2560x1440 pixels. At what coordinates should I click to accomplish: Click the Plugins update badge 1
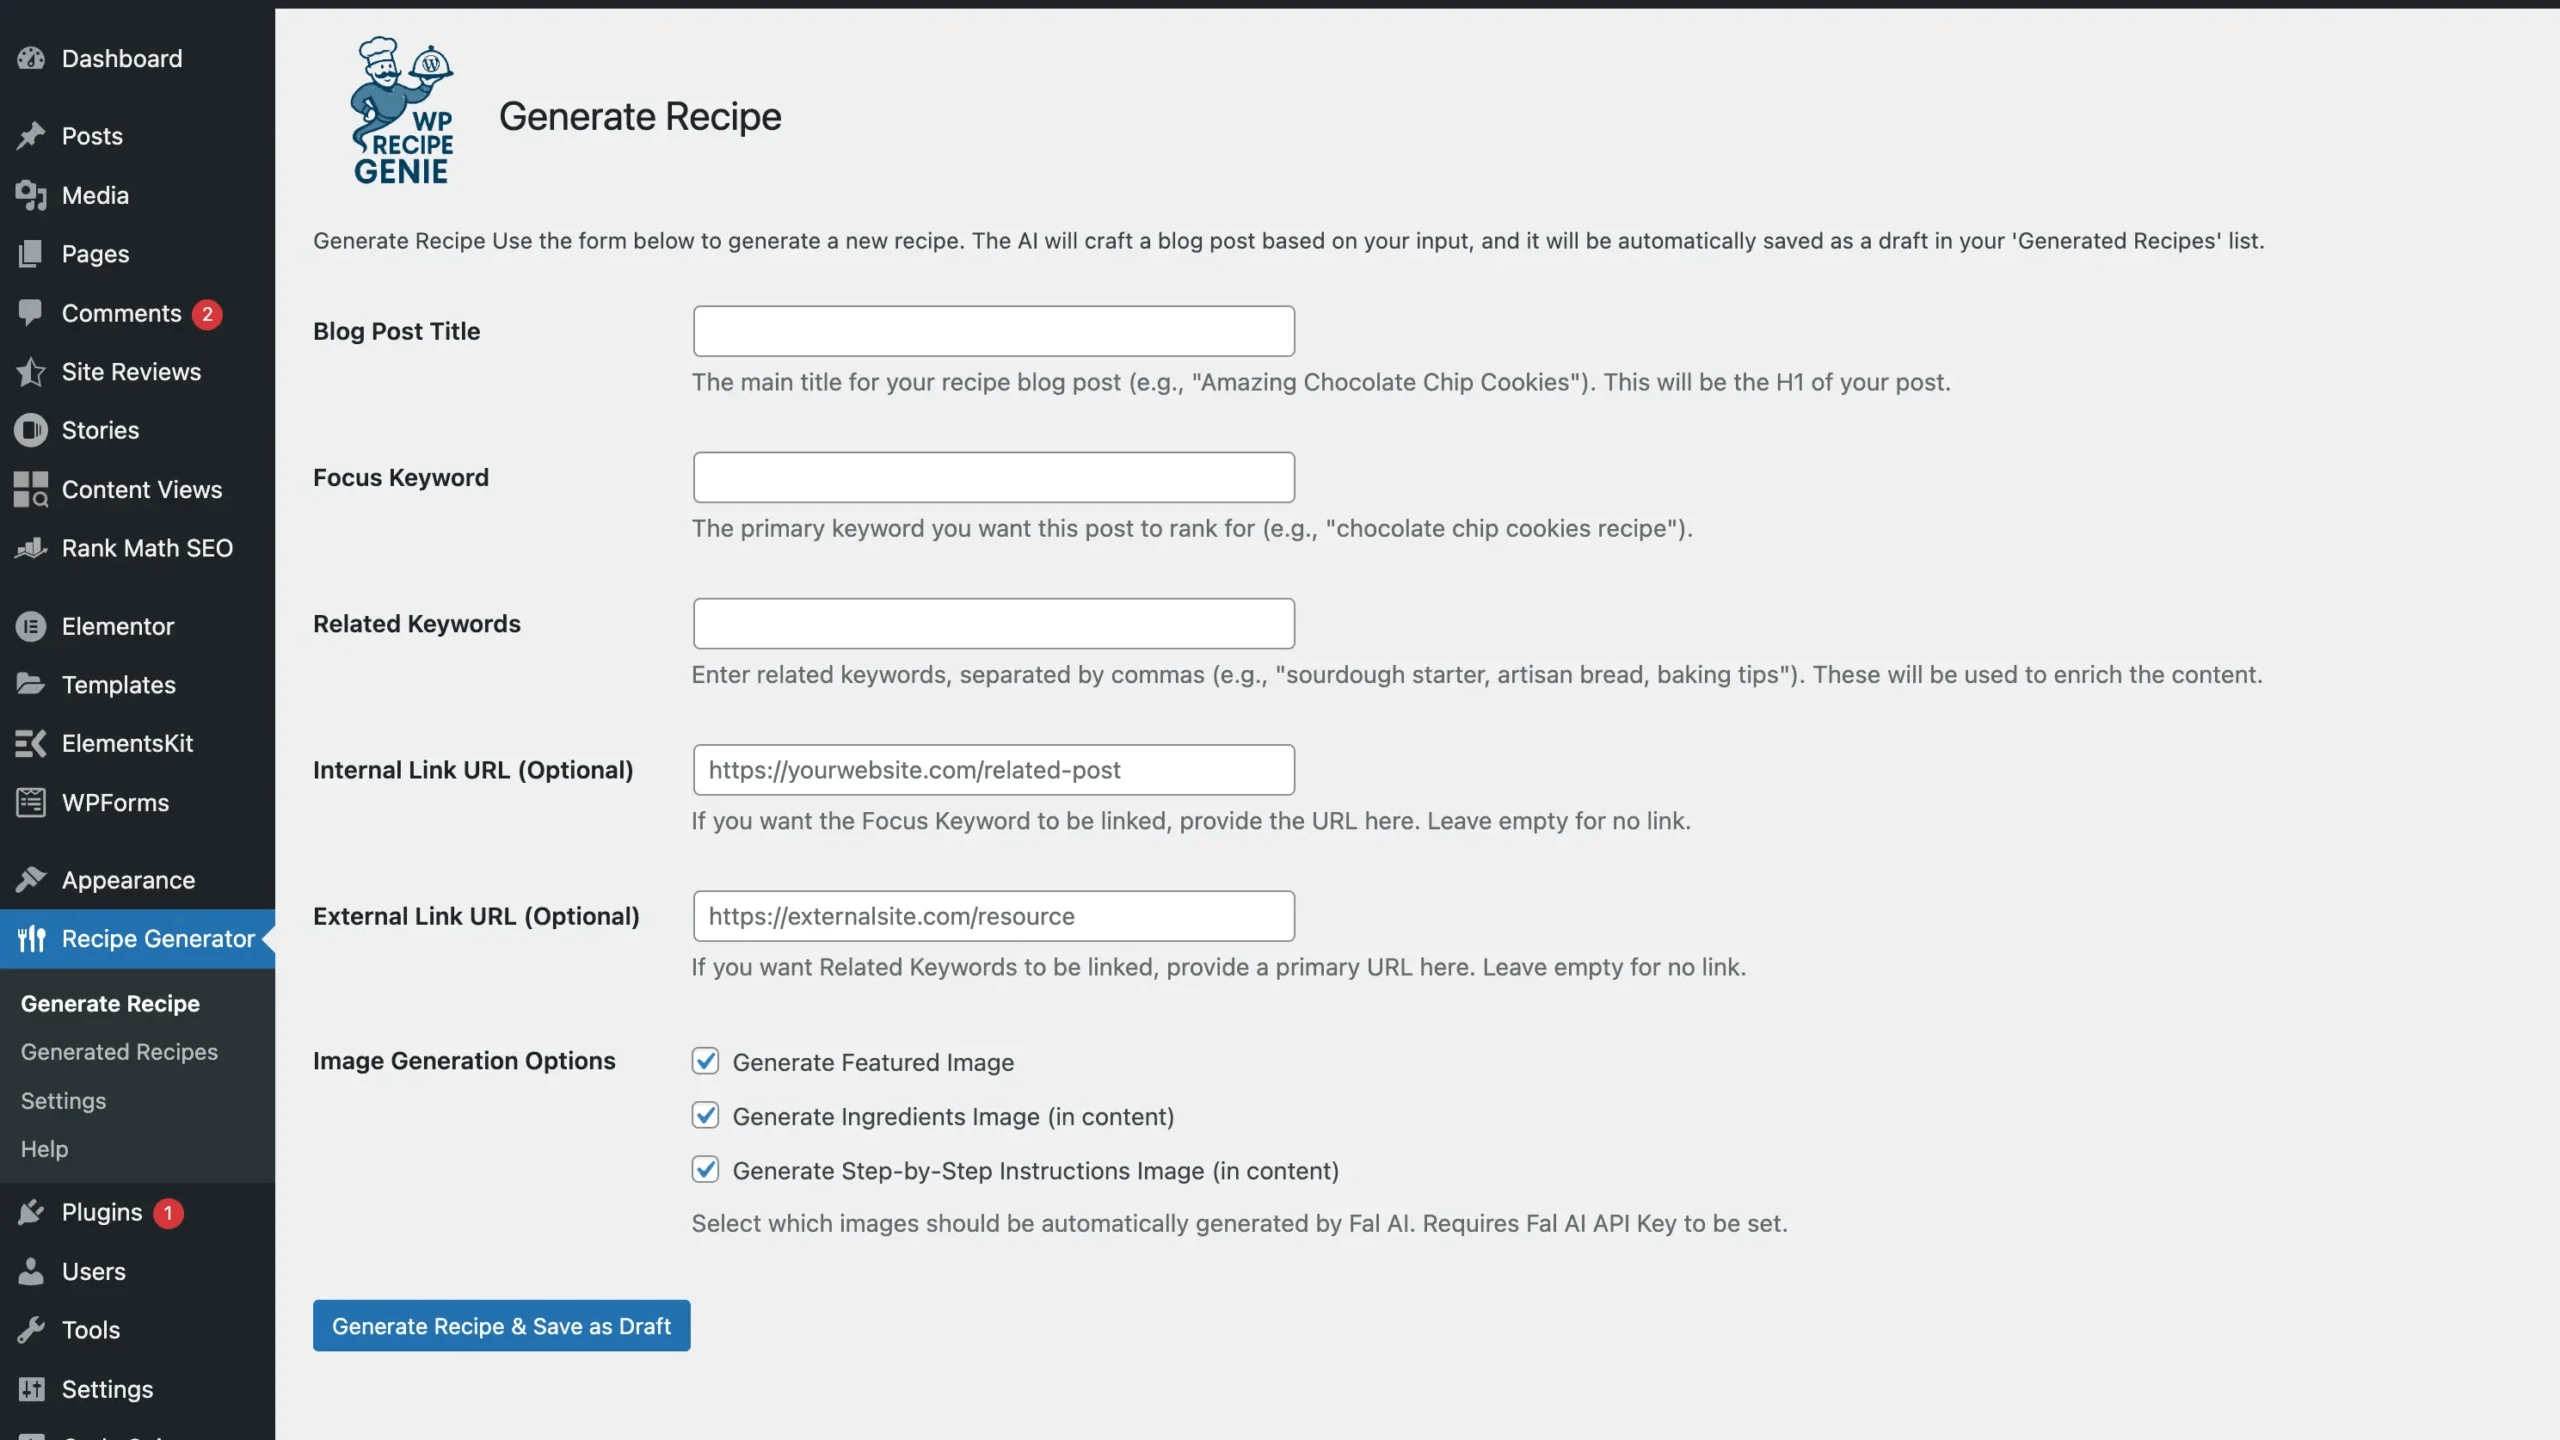168,1213
